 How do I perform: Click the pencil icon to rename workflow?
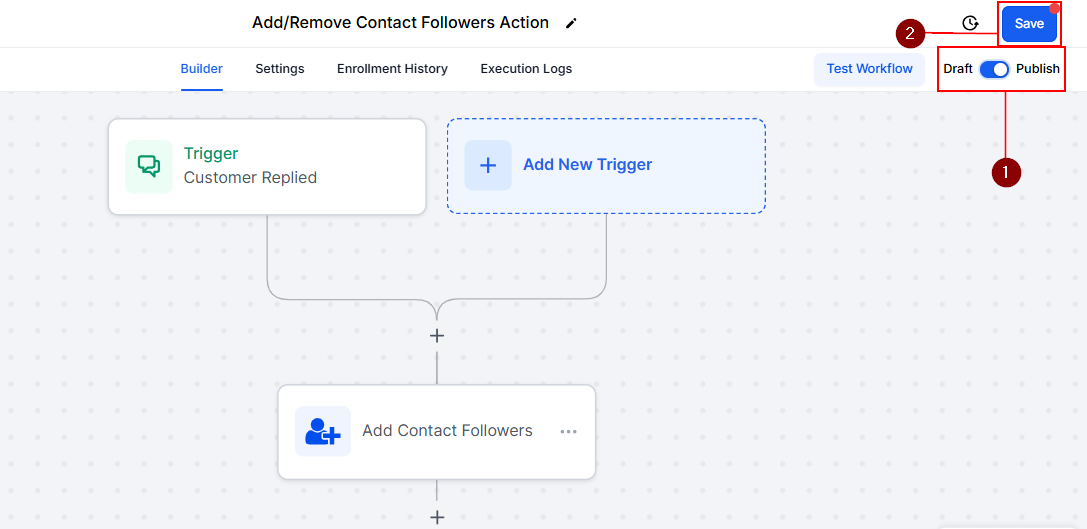pos(571,23)
